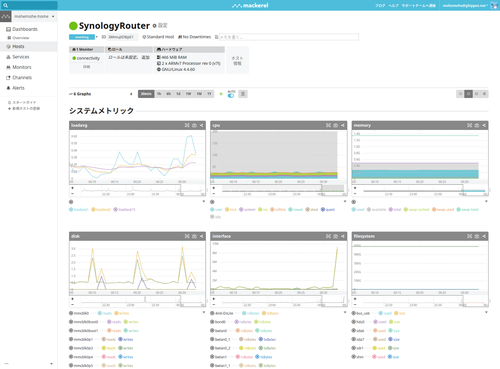Expand the 6 Graphs selector
The height and width of the screenshot is (369, 500).
(x=101, y=94)
